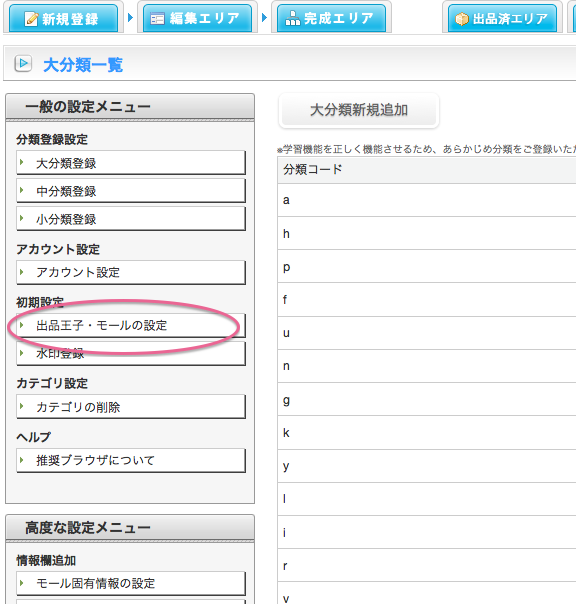Viewport: 576px width, 604px height.
Task: Open モール固有情報の設定 menu item
Action: coord(131,583)
